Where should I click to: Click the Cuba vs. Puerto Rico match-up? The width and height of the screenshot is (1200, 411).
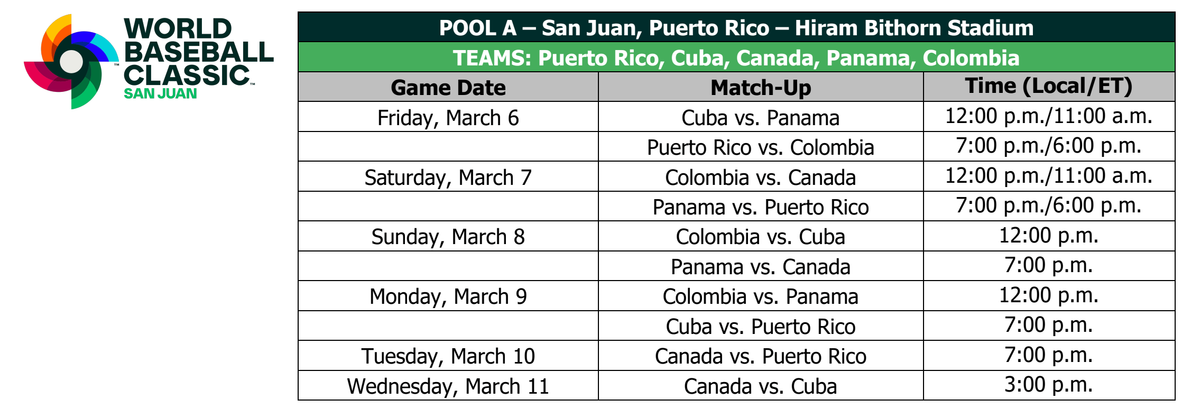pyautogui.click(x=760, y=326)
